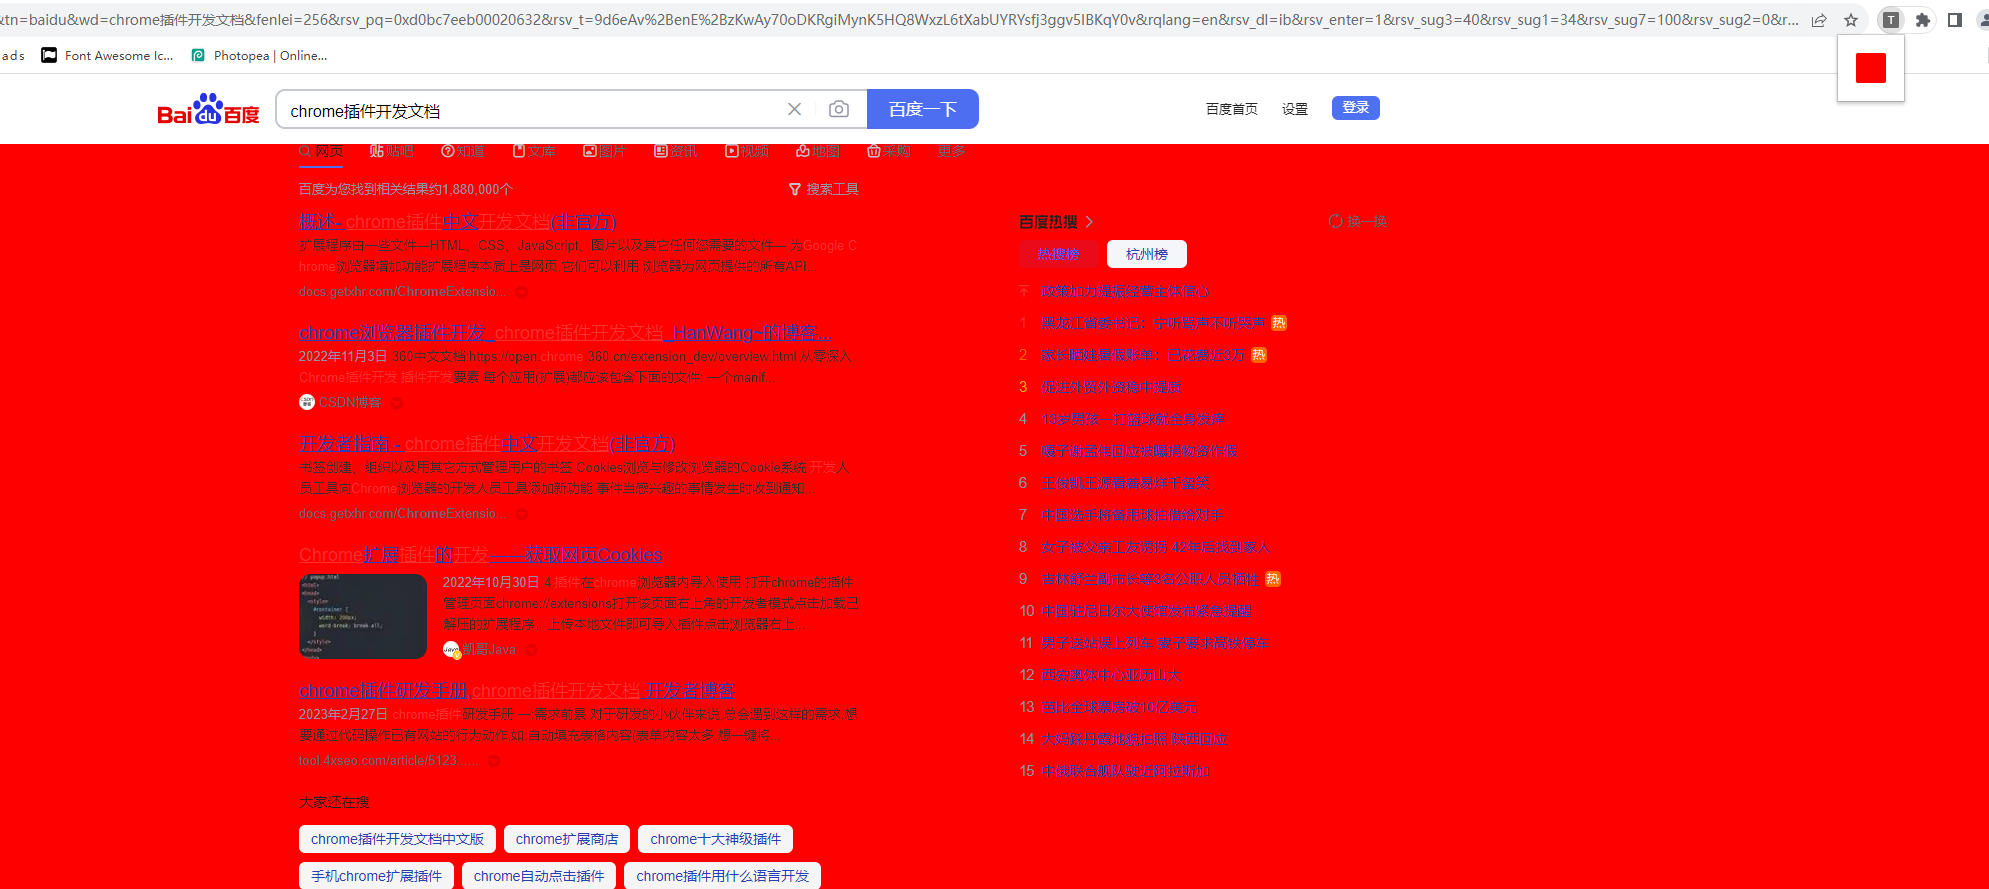Click the 登录 login button
Screen dimensions: 1989x889
coord(1355,108)
